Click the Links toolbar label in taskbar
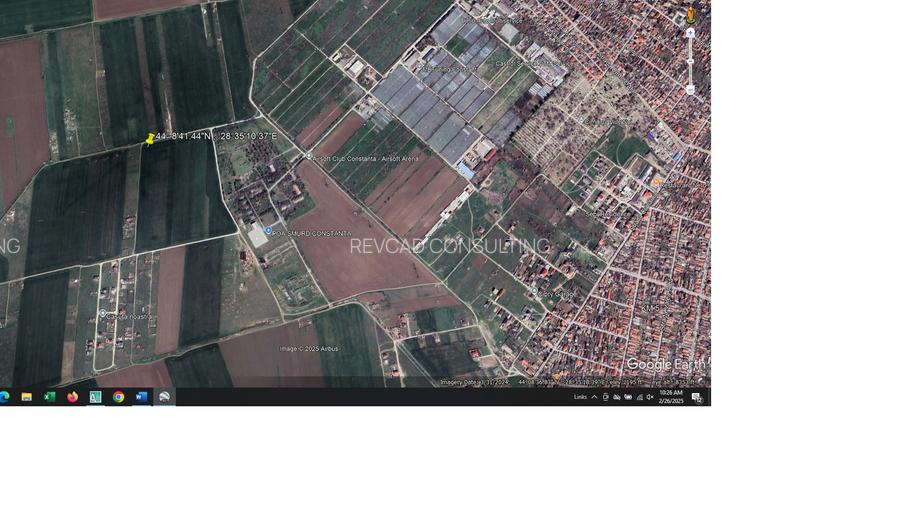 click(580, 397)
